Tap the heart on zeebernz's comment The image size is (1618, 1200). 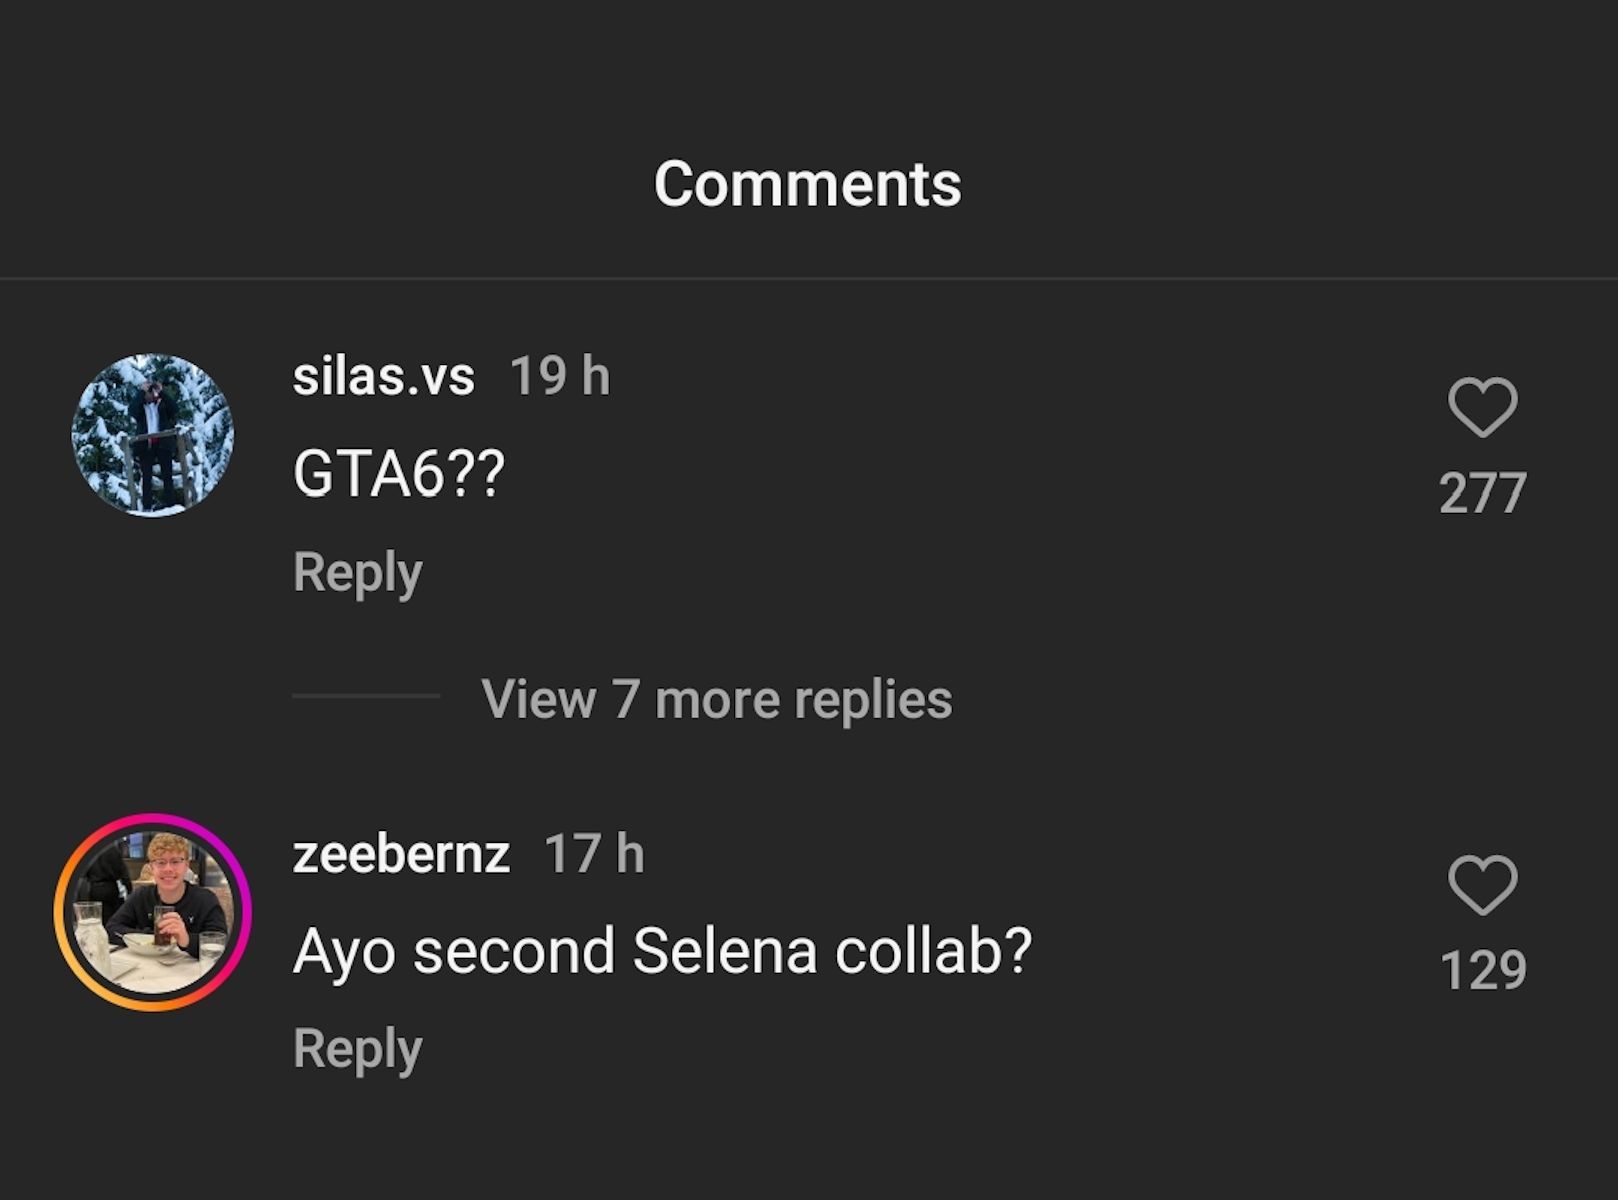coord(1482,885)
